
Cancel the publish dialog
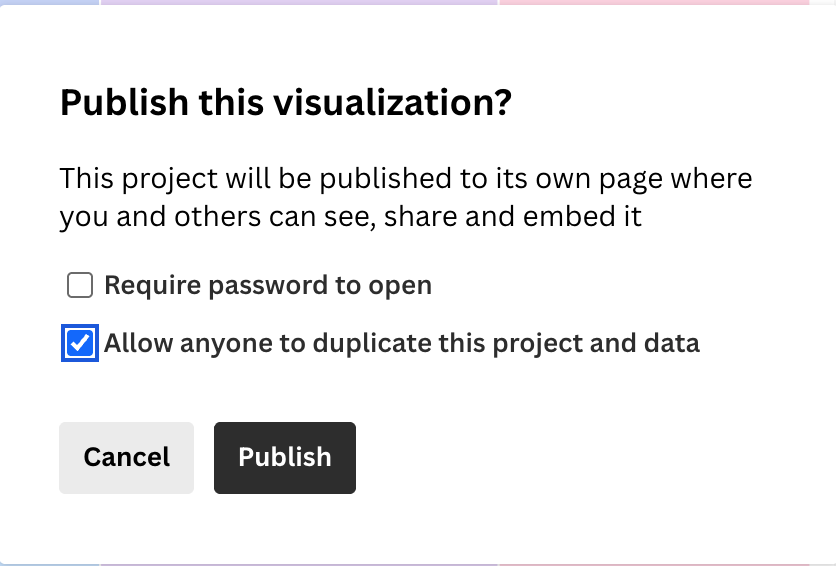click(x=126, y=458)
